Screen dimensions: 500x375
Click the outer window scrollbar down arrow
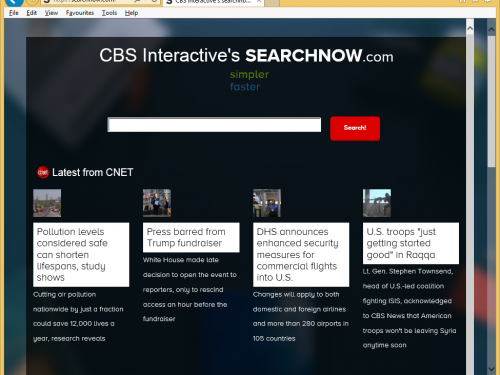click(x=491, y=369)
